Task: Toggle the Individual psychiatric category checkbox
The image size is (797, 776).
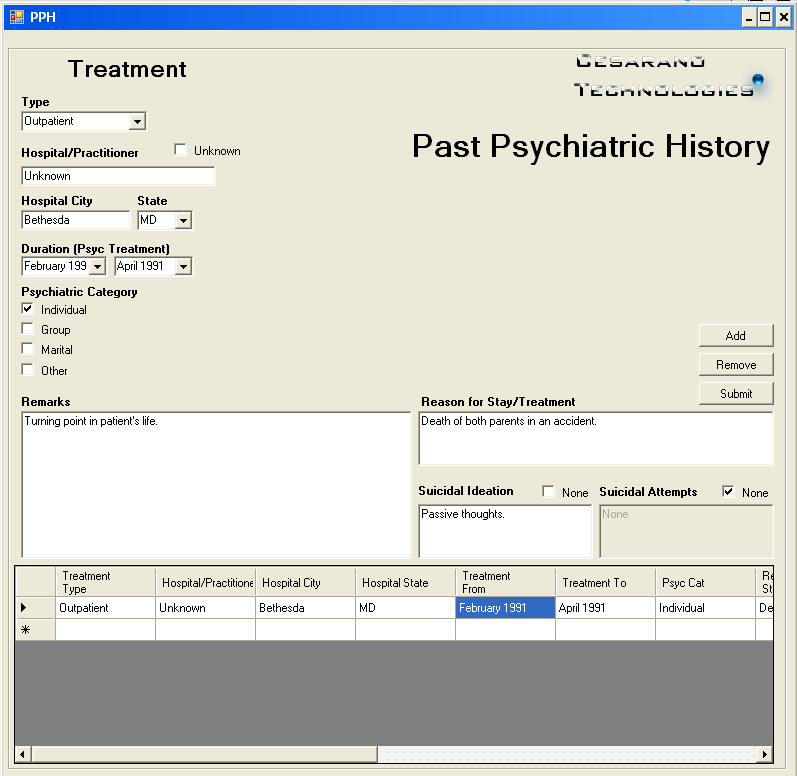Action: click(x=28, y=309)
